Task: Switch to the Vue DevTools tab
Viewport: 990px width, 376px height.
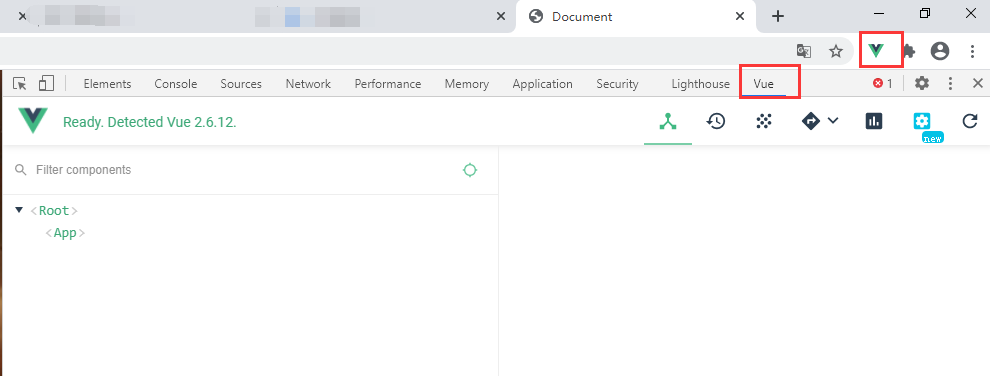Action: [x=763, y=84]
